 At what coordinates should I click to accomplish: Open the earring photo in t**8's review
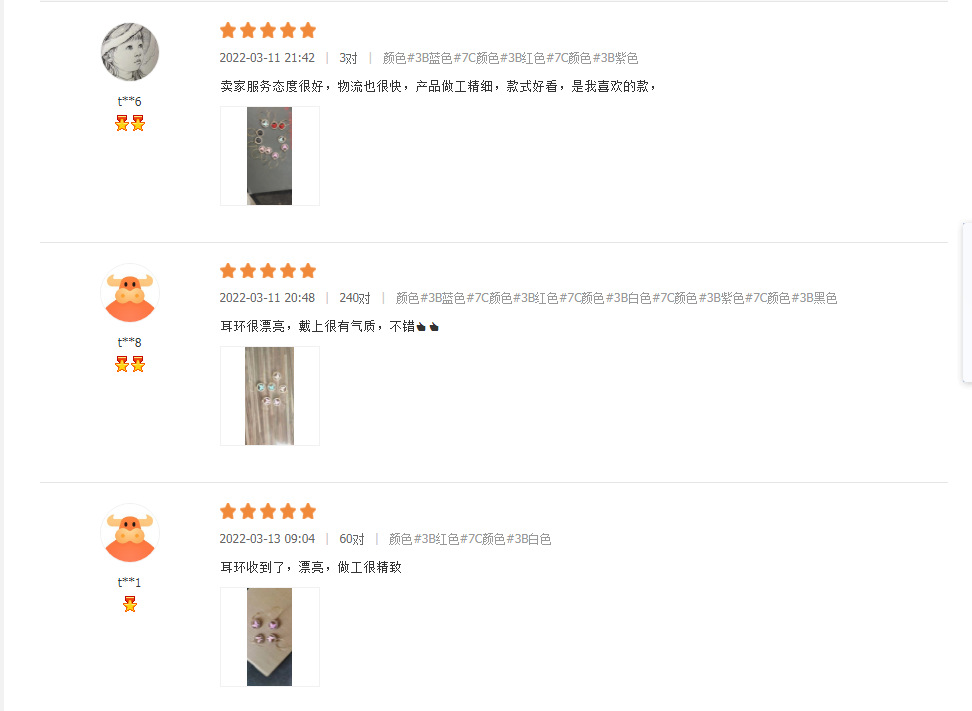coord(270,396)
